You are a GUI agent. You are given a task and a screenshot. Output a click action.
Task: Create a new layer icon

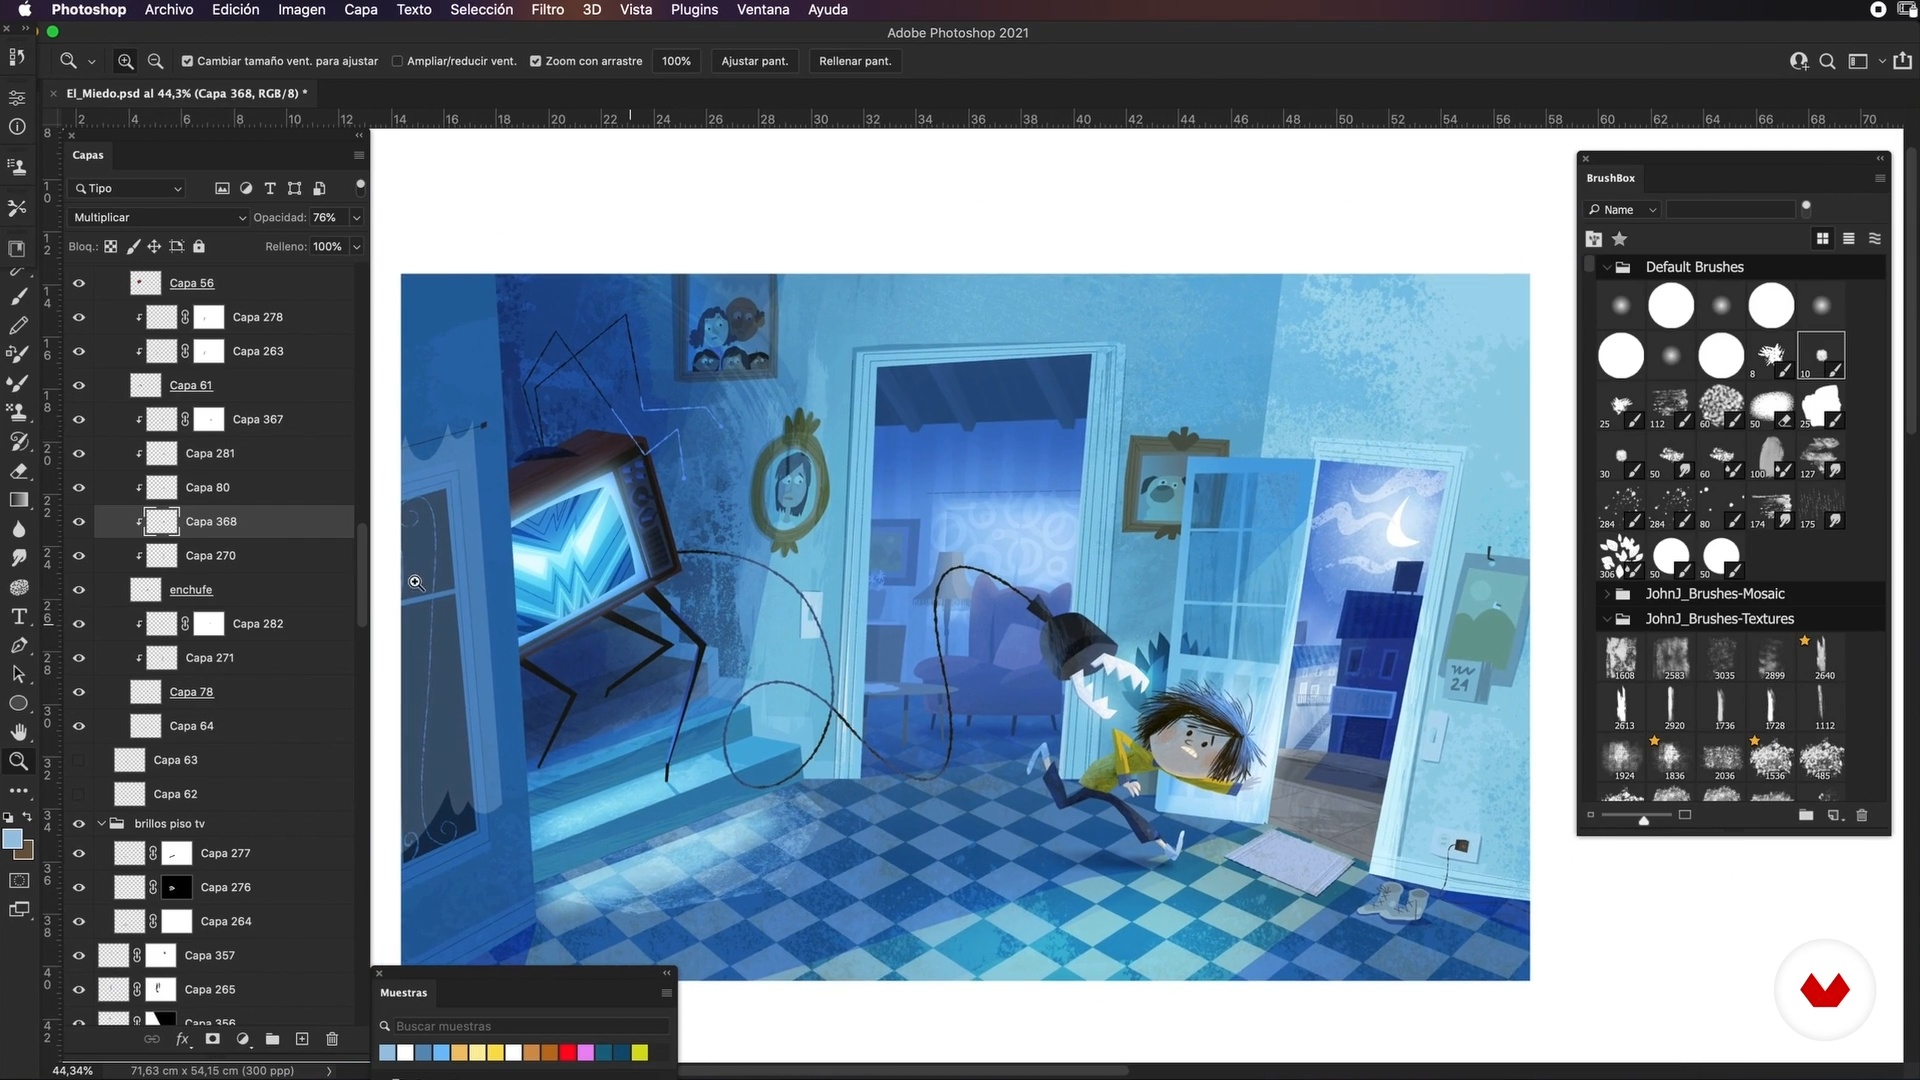click(x=302, y=1039)
